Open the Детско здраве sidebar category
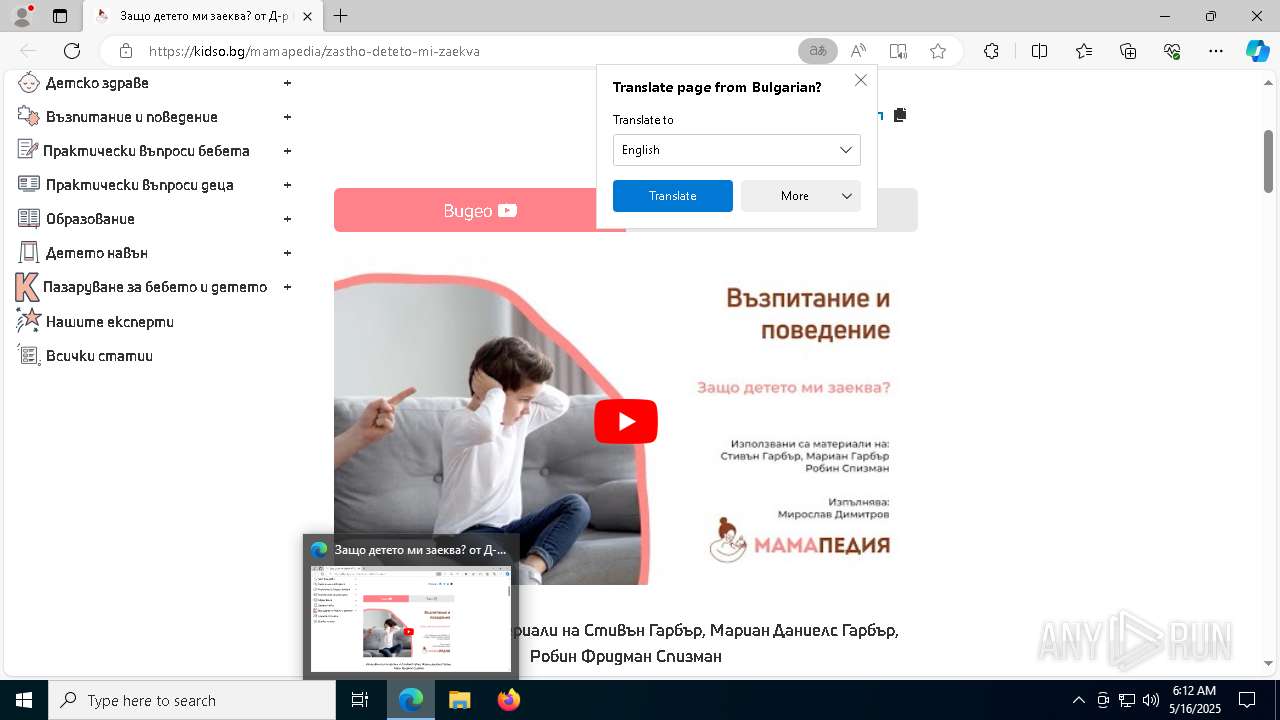The height and width of the screenshot is (720, 1280). coord(97,83)
